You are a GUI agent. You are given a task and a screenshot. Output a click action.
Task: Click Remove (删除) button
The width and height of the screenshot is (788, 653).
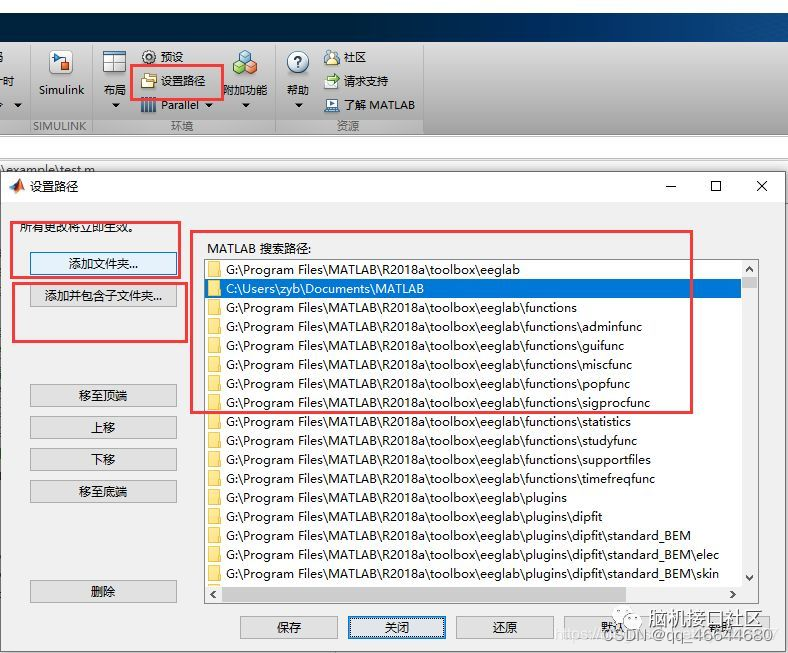pyautogui.click(x=103, y=592)
